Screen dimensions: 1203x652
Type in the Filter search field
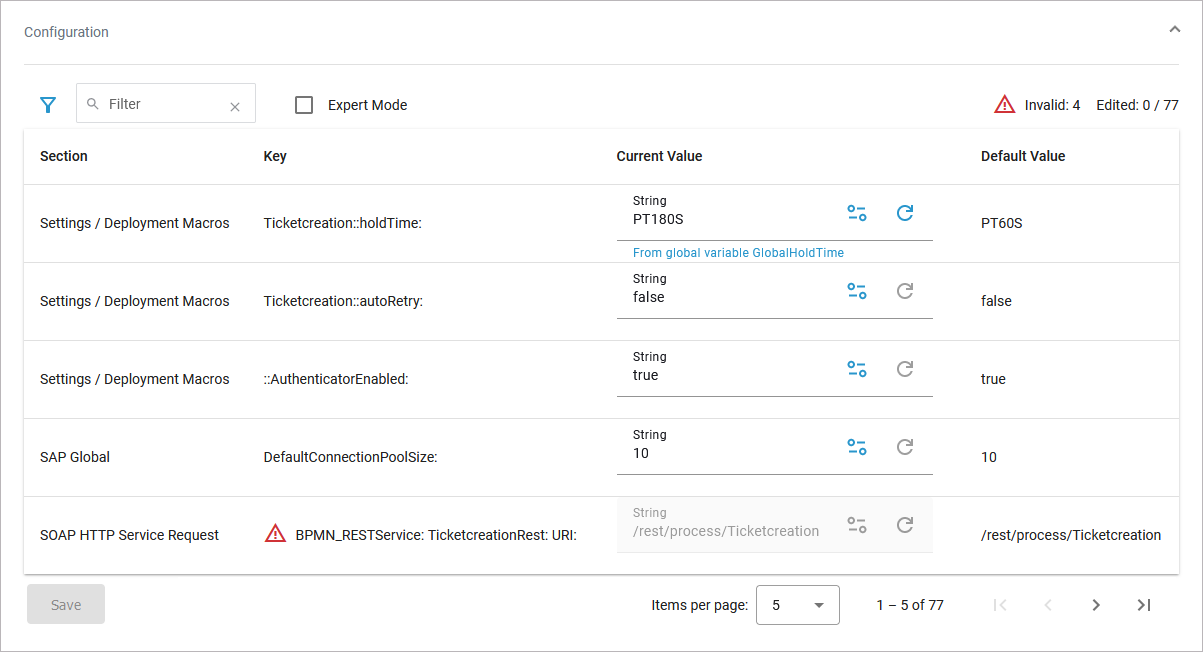point(160,104)
